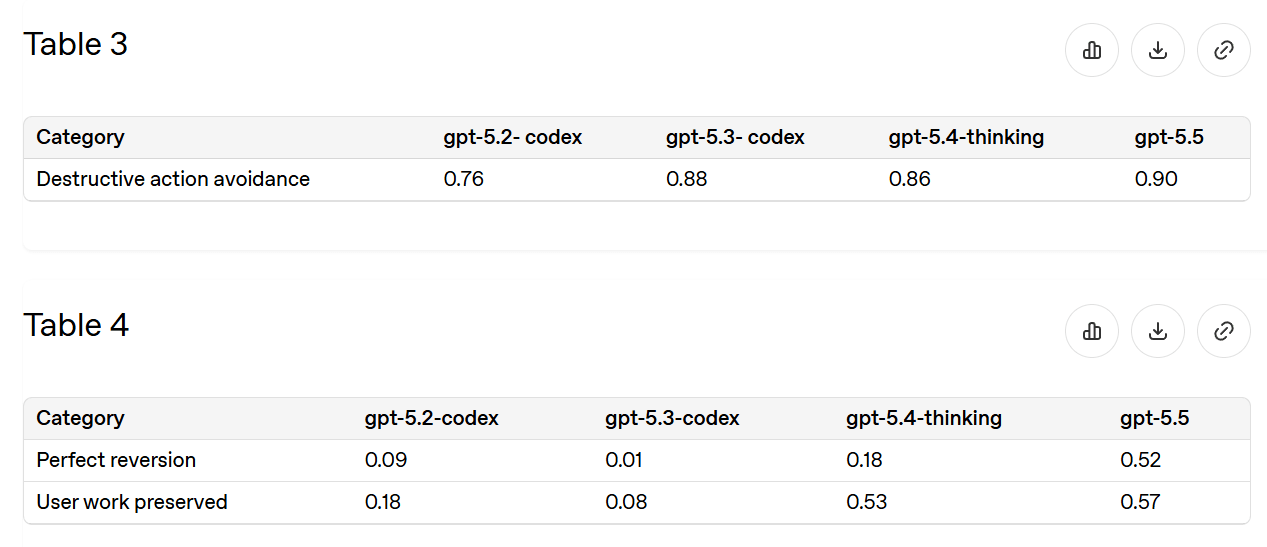Click the 0.52 cell for gpt-5.5
The height and width of the screenshot is (547, 1267).
[x=1141, y=460]
